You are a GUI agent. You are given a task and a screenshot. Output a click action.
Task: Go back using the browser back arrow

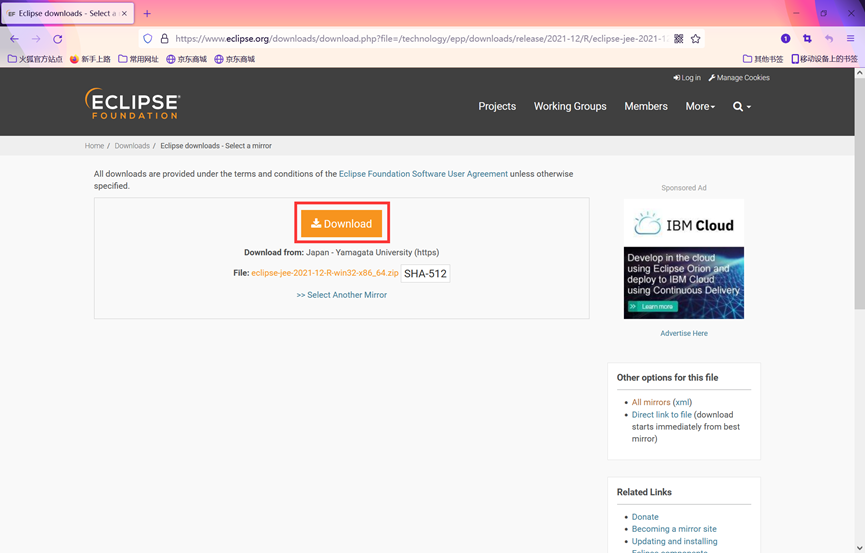[x=14, y=39]
